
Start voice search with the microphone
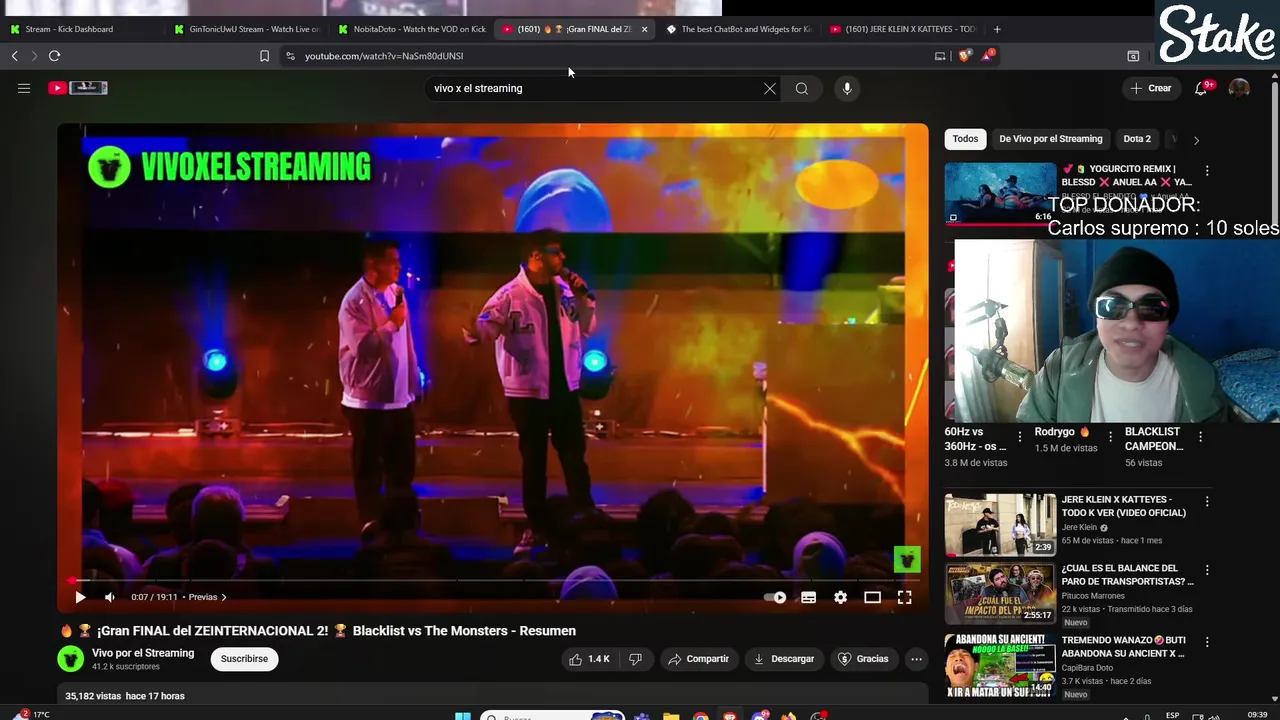[x=847, y=89]
